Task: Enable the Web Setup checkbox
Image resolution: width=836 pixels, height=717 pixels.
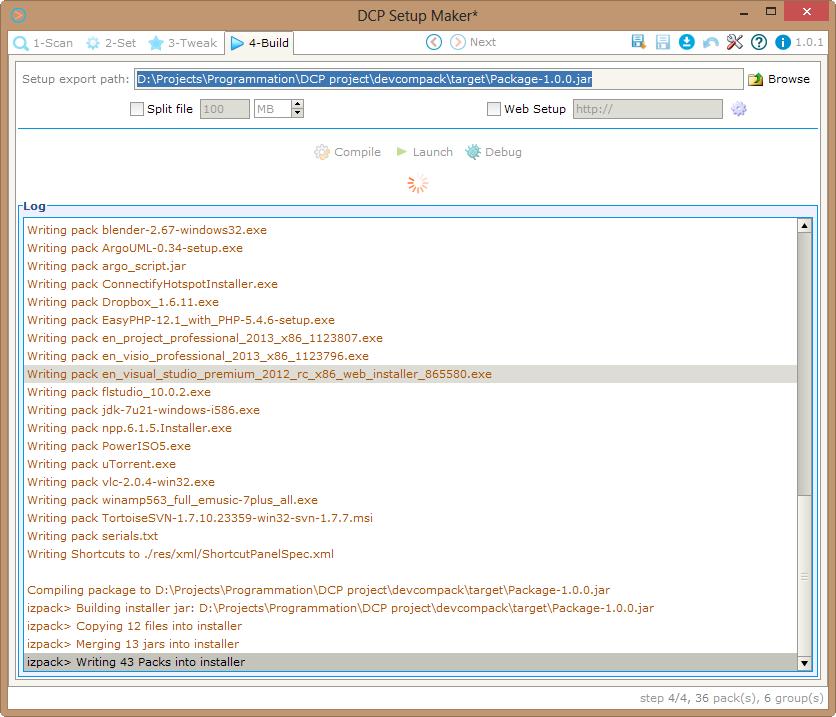Action: (494, 109)
